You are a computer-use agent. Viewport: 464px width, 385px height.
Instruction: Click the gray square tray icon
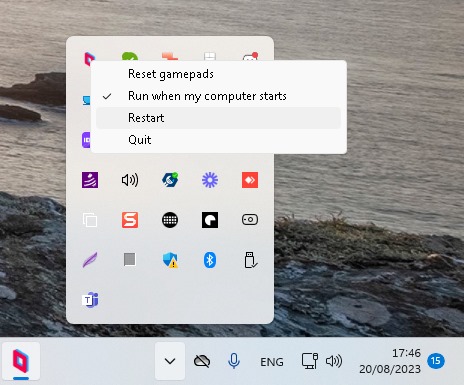click(130, 259)
